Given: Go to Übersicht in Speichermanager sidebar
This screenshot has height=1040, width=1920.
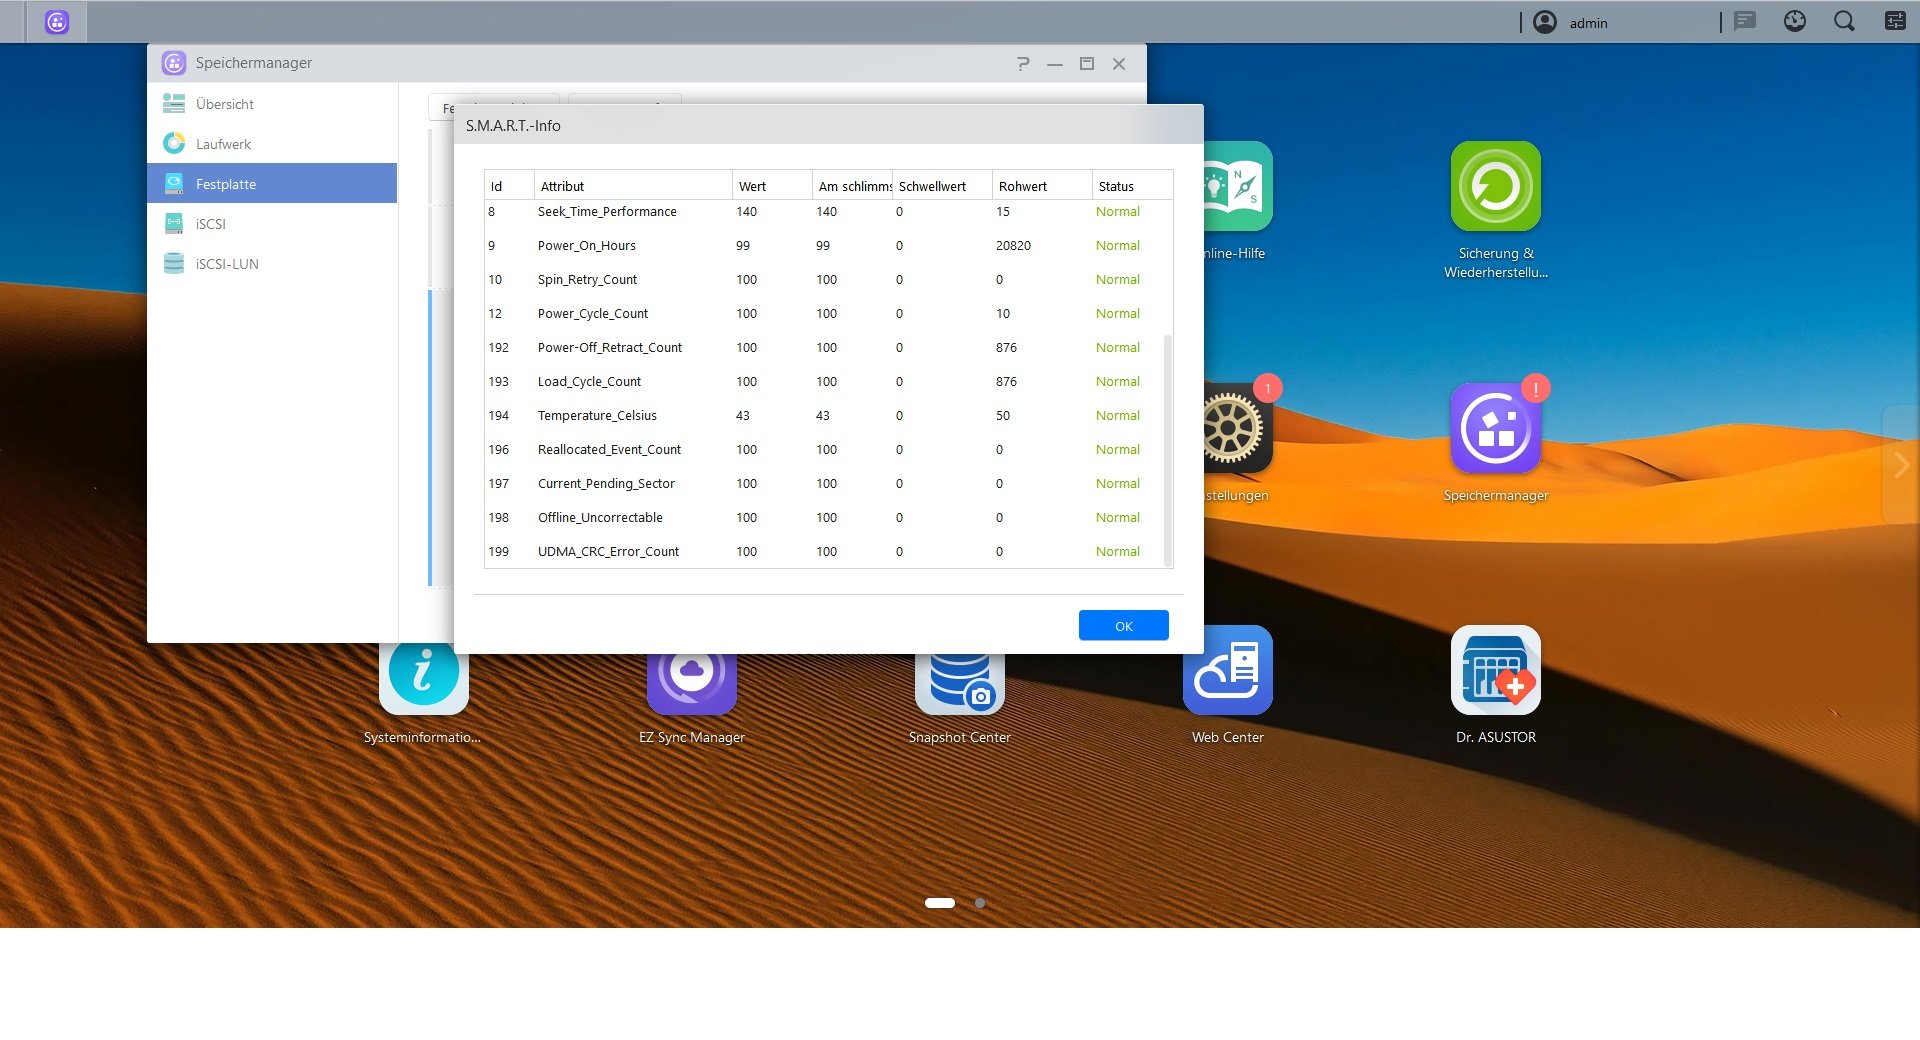Looking at the screenshot, I should (272, 104).
